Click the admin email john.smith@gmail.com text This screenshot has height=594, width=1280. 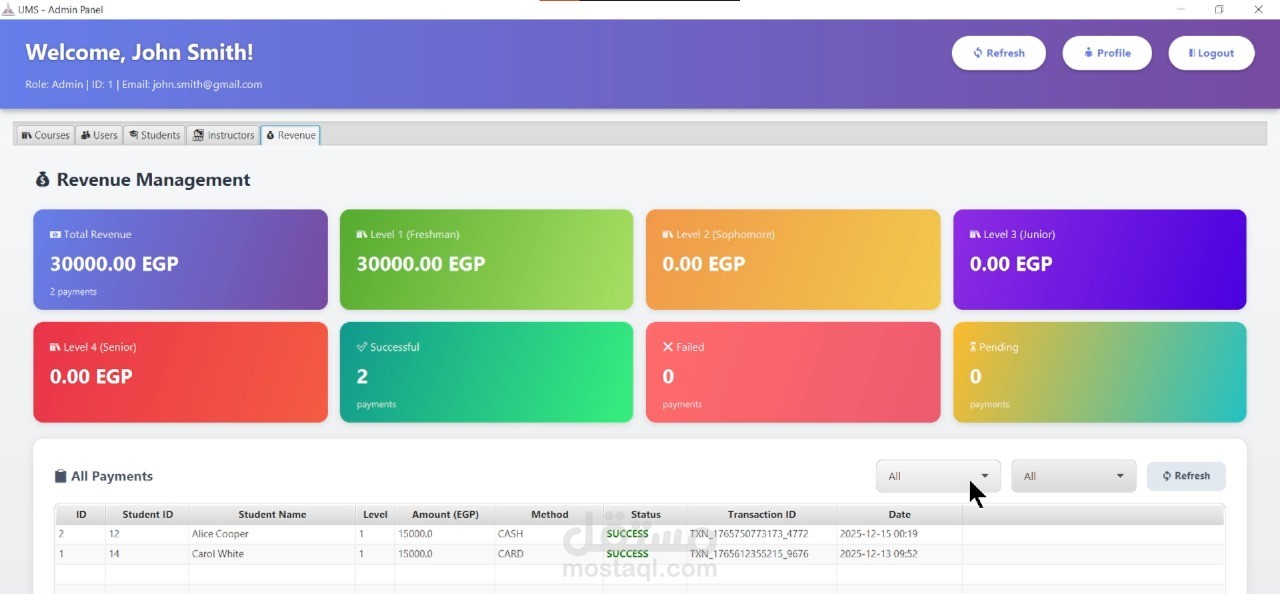[207, 85]
